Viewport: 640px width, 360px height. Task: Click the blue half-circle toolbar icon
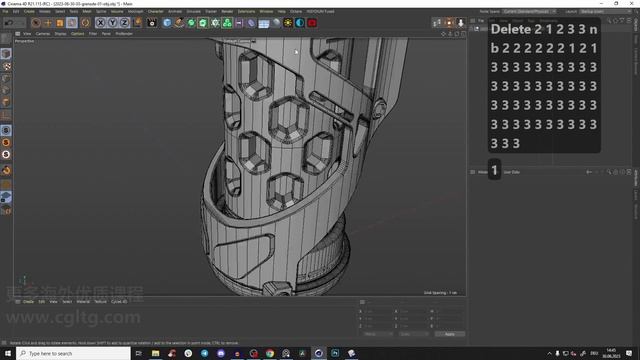point(300,23)
